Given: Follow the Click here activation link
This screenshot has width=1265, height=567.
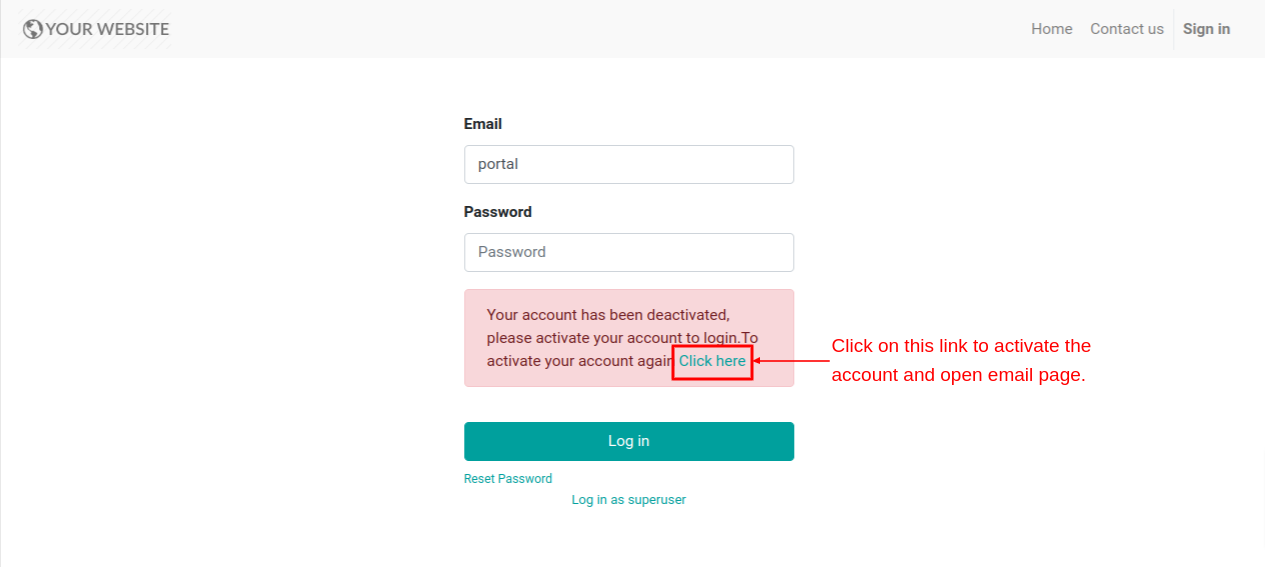Looking at the screenshot, I should [712, 361].
